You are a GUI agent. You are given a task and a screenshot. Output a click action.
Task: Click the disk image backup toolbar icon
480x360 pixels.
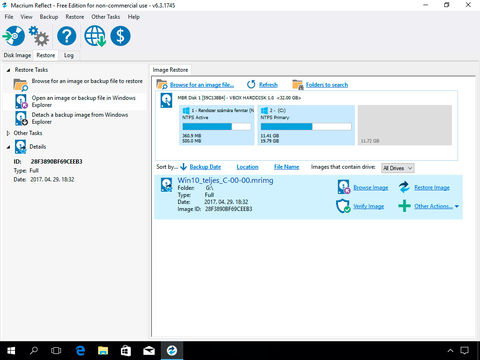click(14, 36)
